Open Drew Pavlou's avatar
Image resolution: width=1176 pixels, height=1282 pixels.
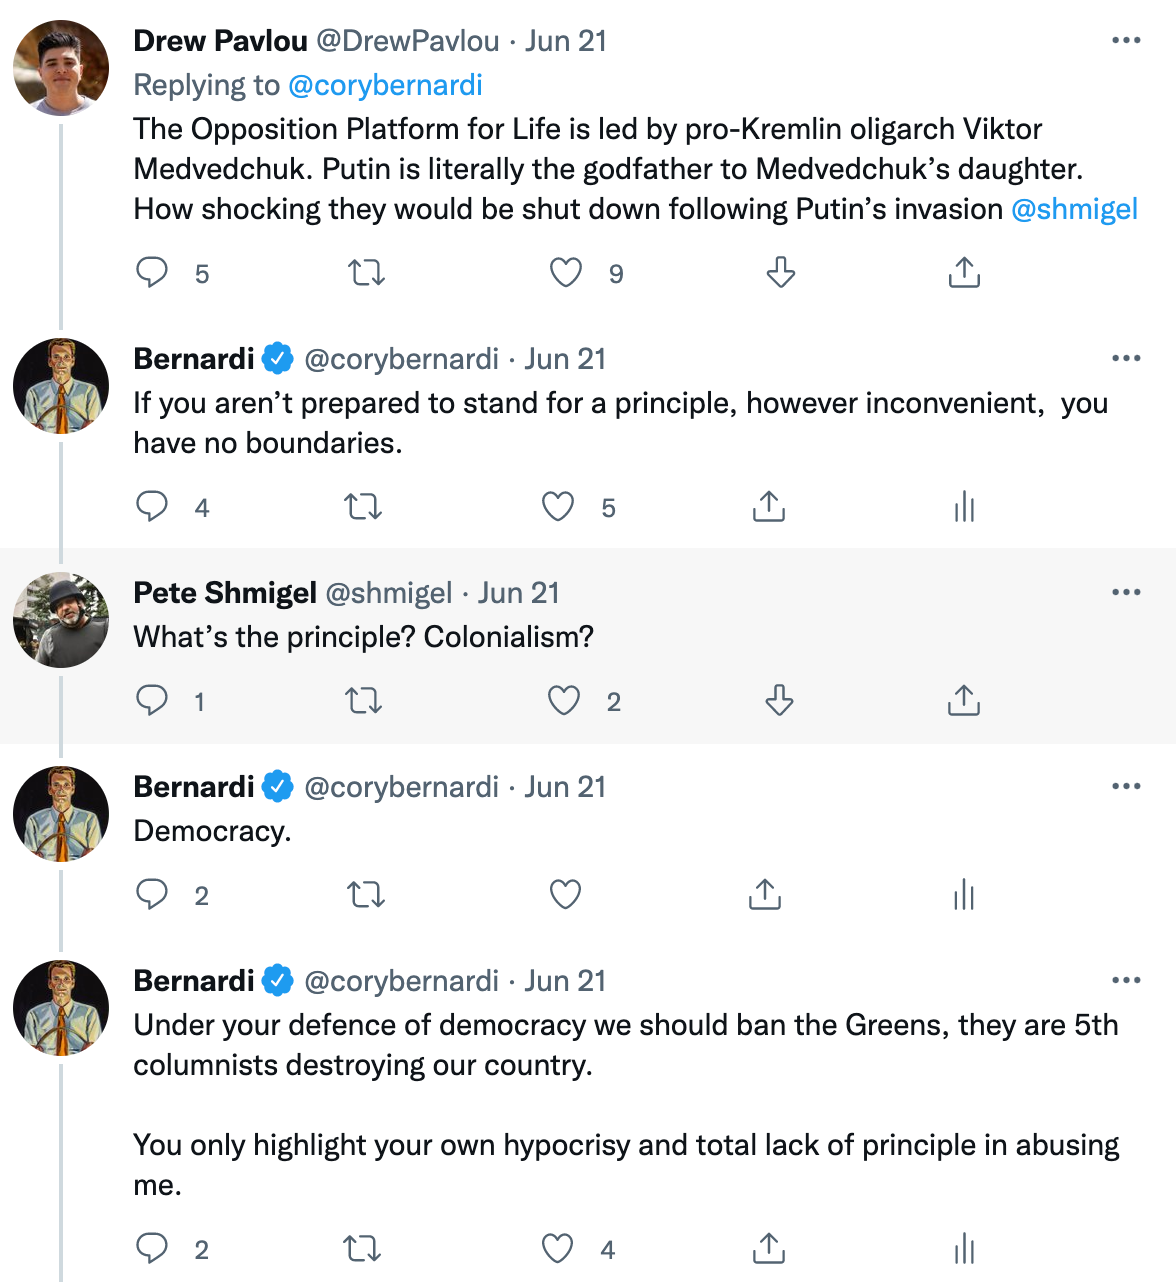coord(61,68)
